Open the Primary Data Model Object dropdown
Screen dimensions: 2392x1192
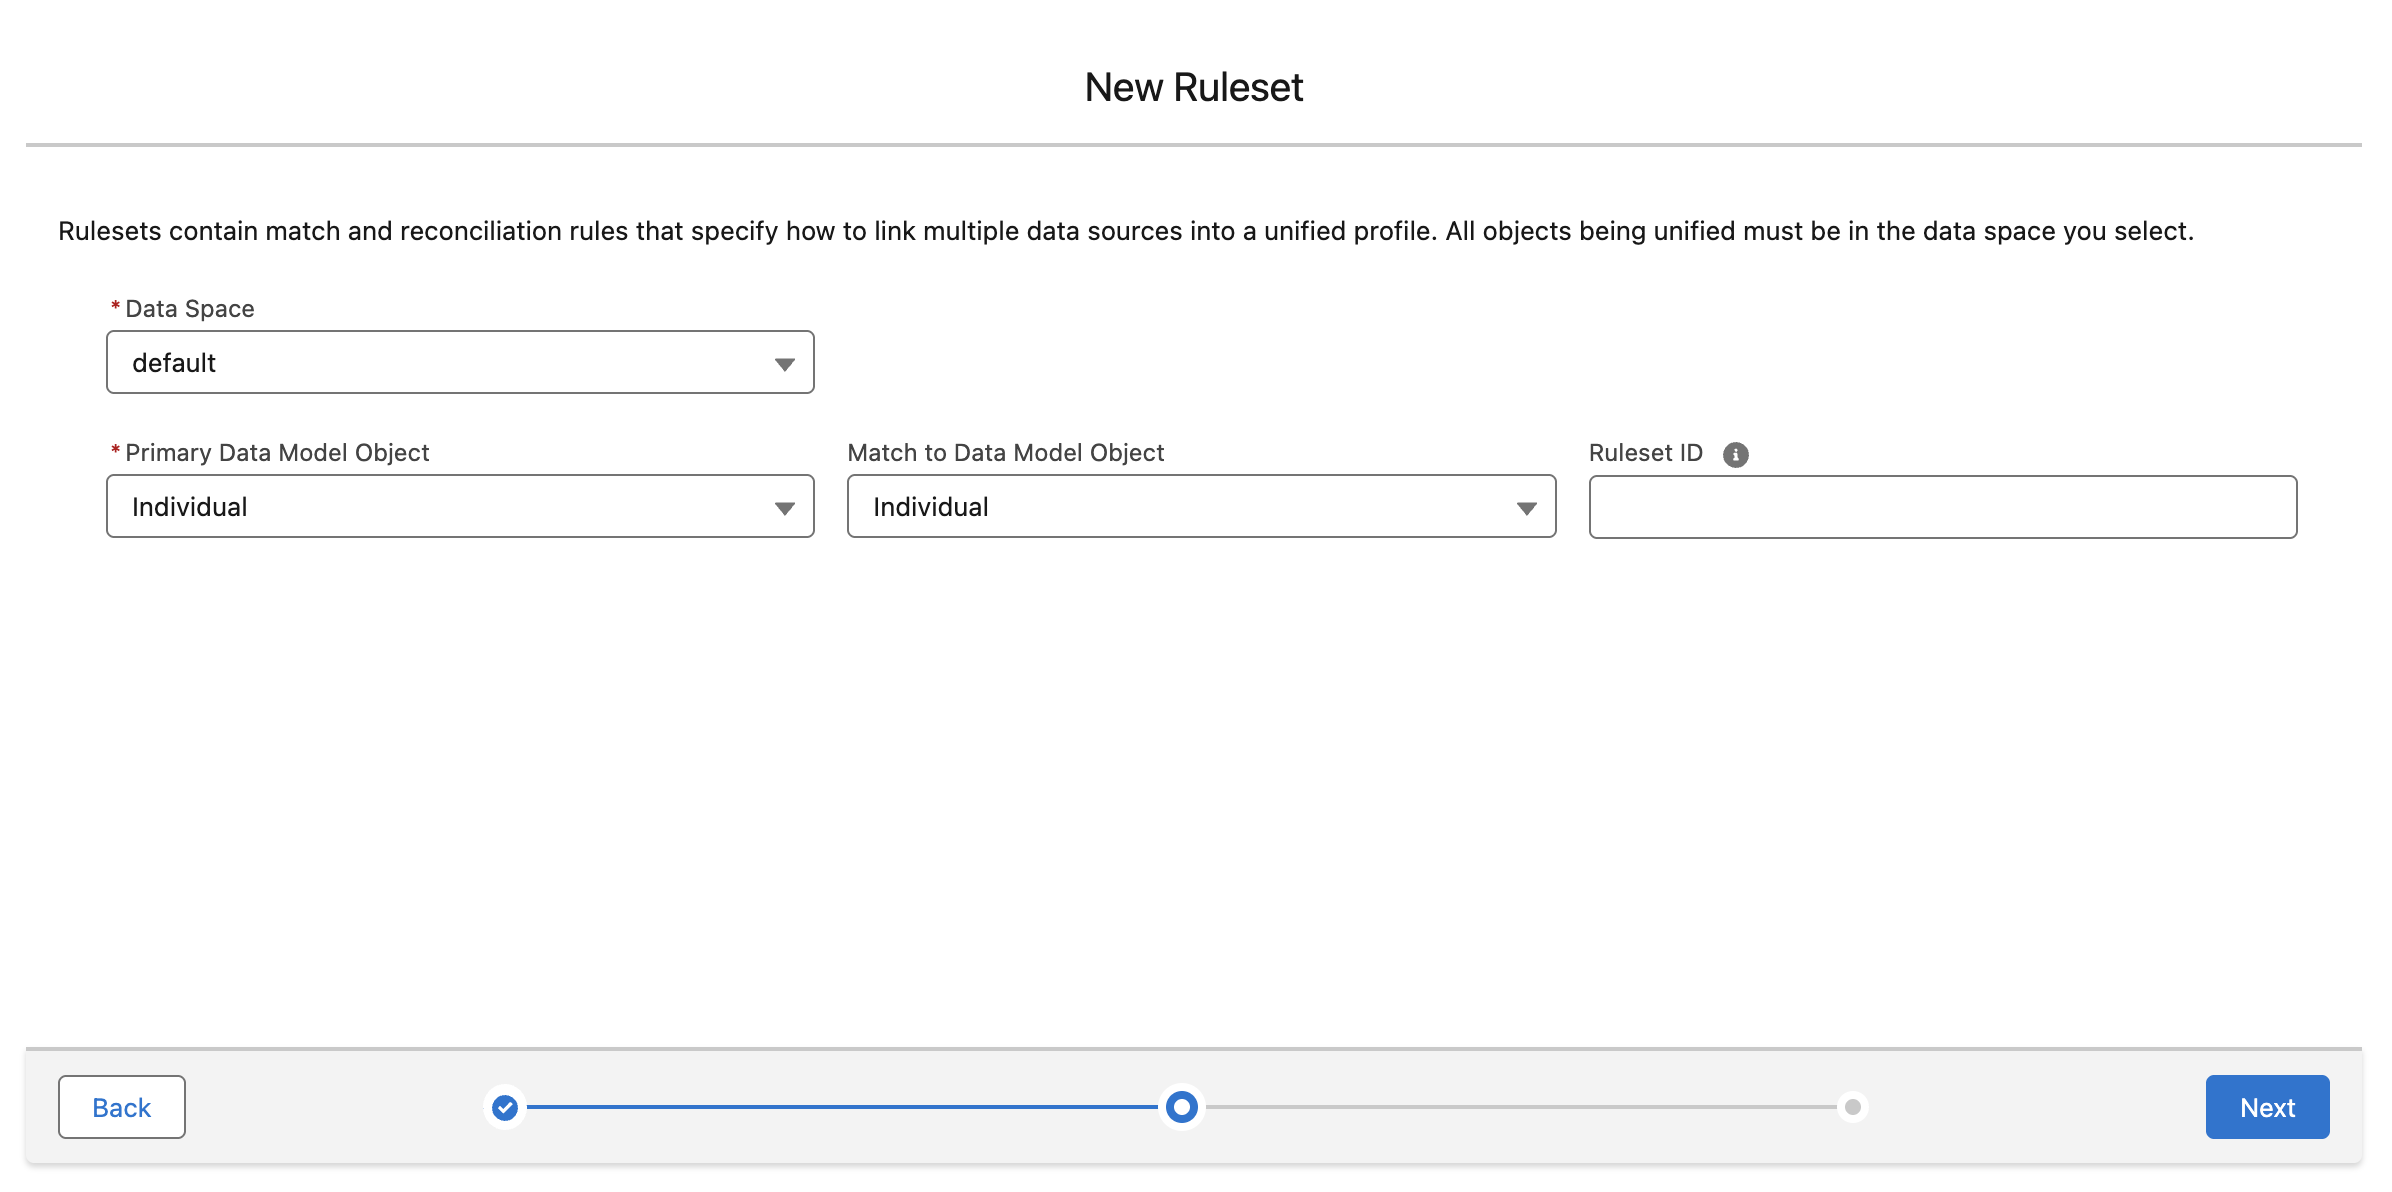pos(460,507)
